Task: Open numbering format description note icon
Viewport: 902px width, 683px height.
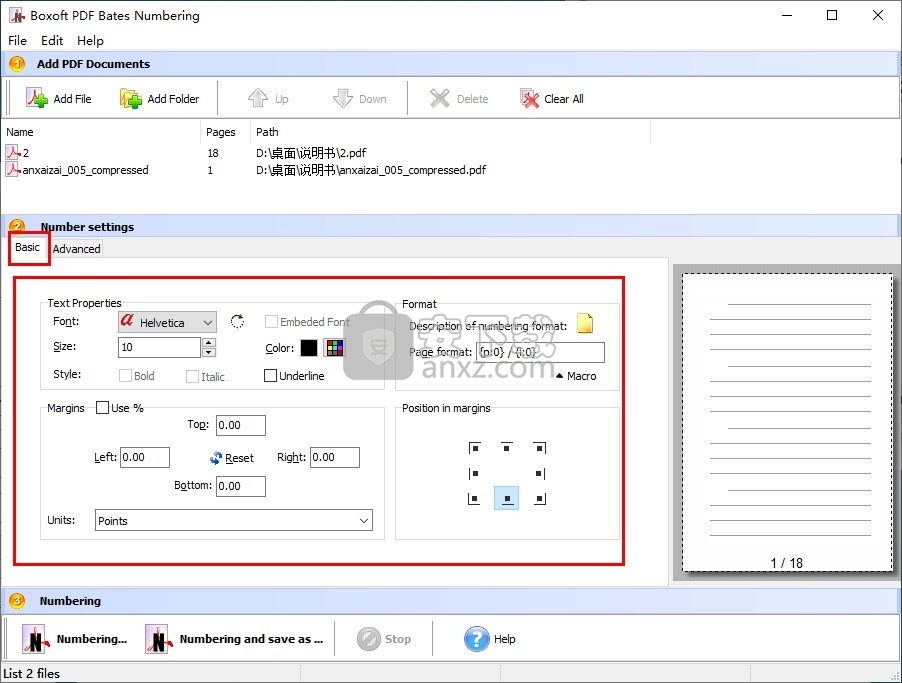Action: coord(584,323)
